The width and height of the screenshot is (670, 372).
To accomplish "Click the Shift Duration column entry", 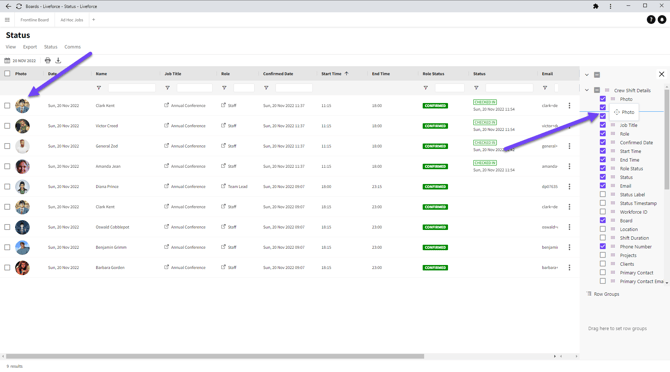I will coord(634,238).
